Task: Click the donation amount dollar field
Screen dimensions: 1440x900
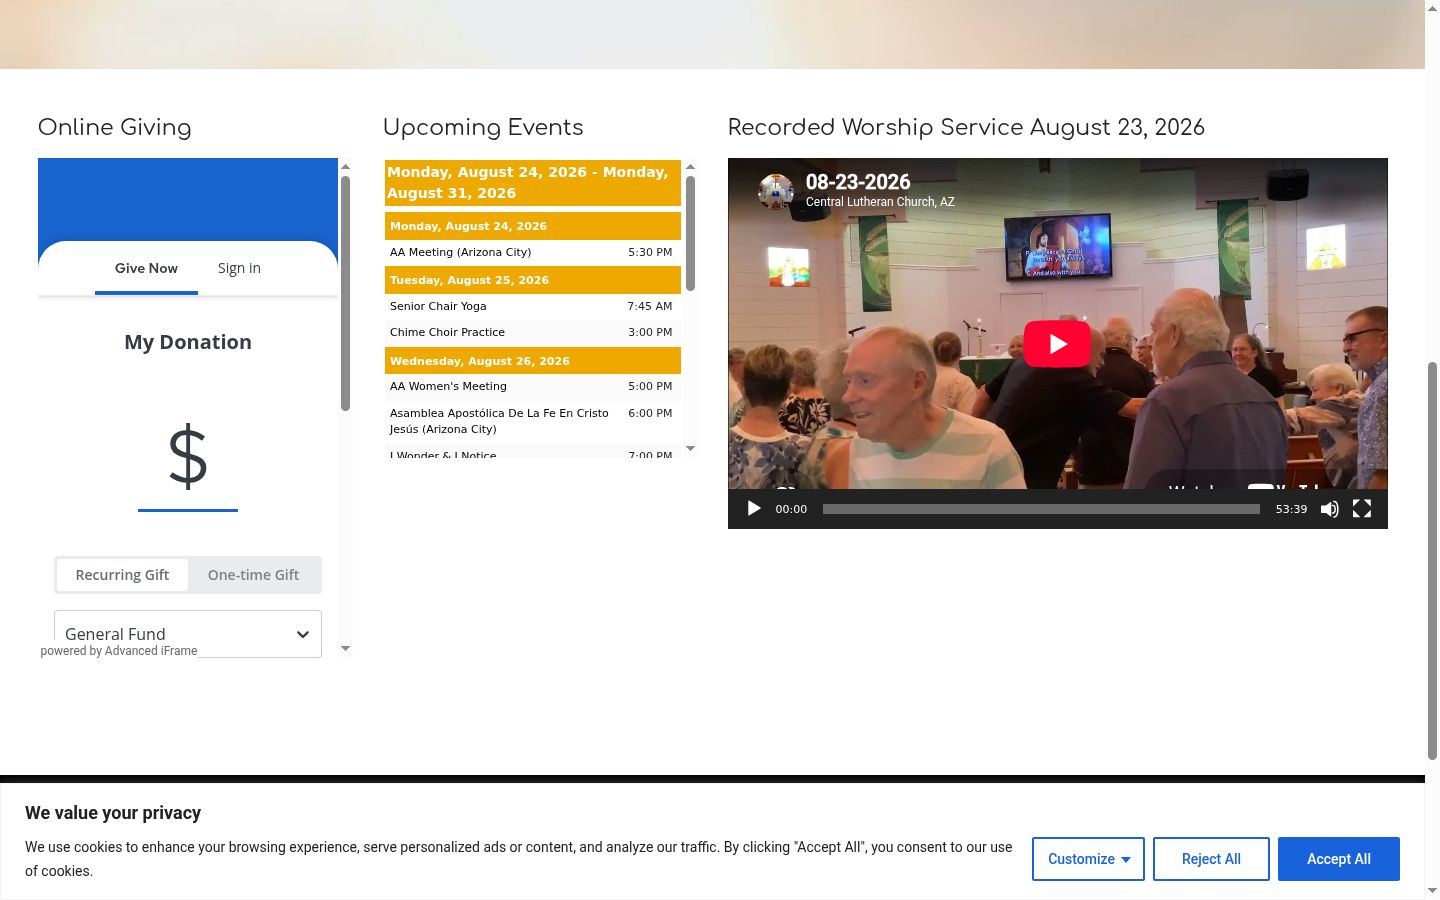Action: (x=188, y=458)
